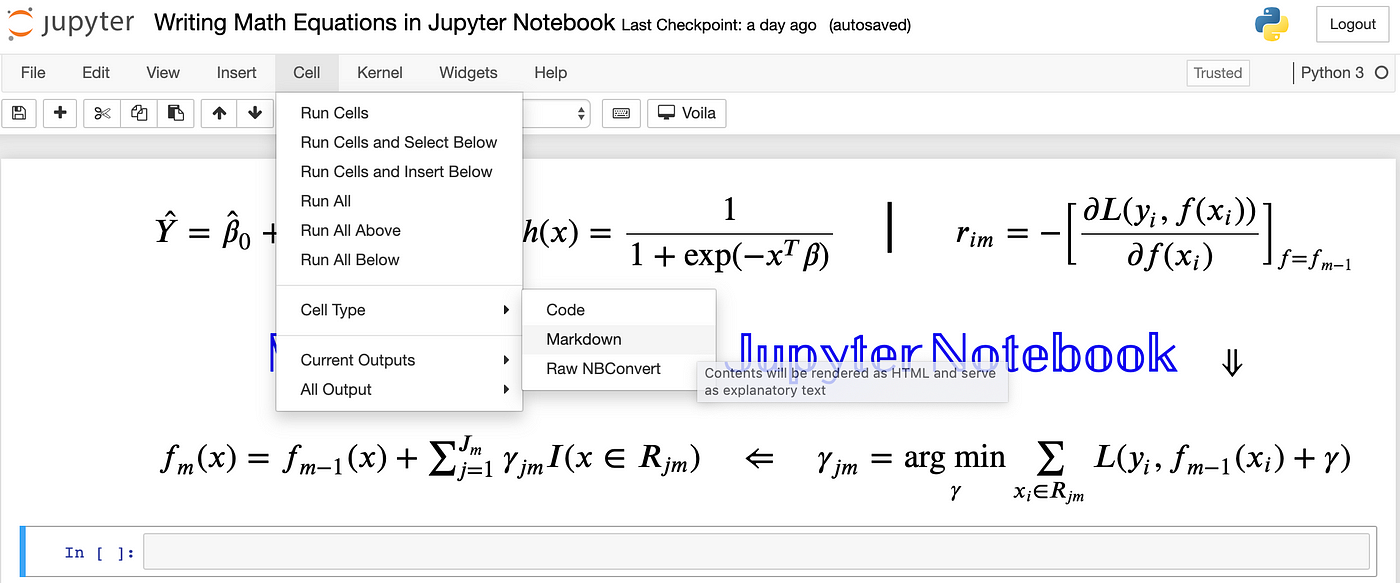Expand the Cell Type submenu
Screen dimensions: 1400x583
click(x=399, y=310)
